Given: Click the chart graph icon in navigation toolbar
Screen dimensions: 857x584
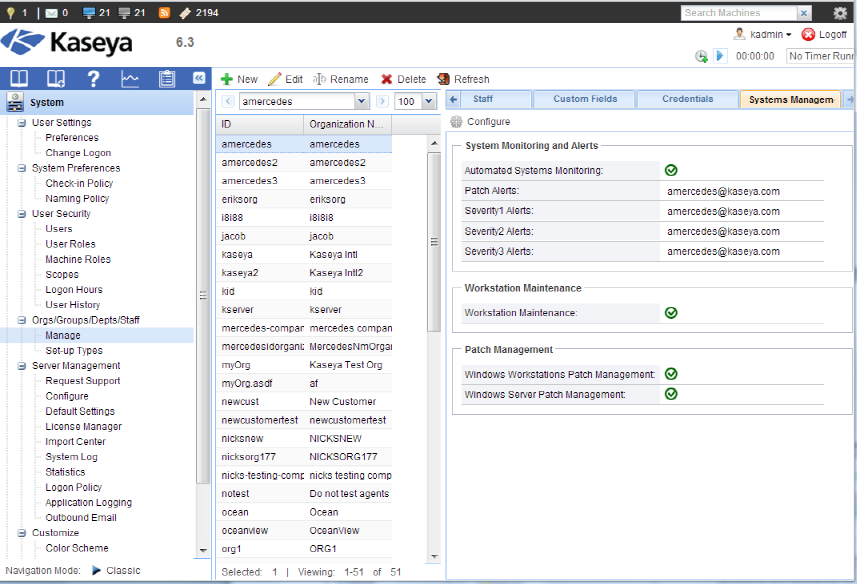Looking at the screenshot, I should coord(130,78).
